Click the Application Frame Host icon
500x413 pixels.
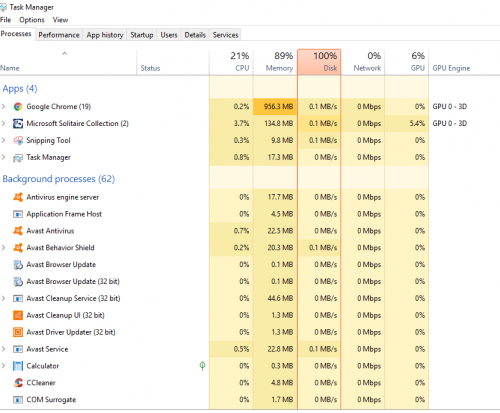18,214
